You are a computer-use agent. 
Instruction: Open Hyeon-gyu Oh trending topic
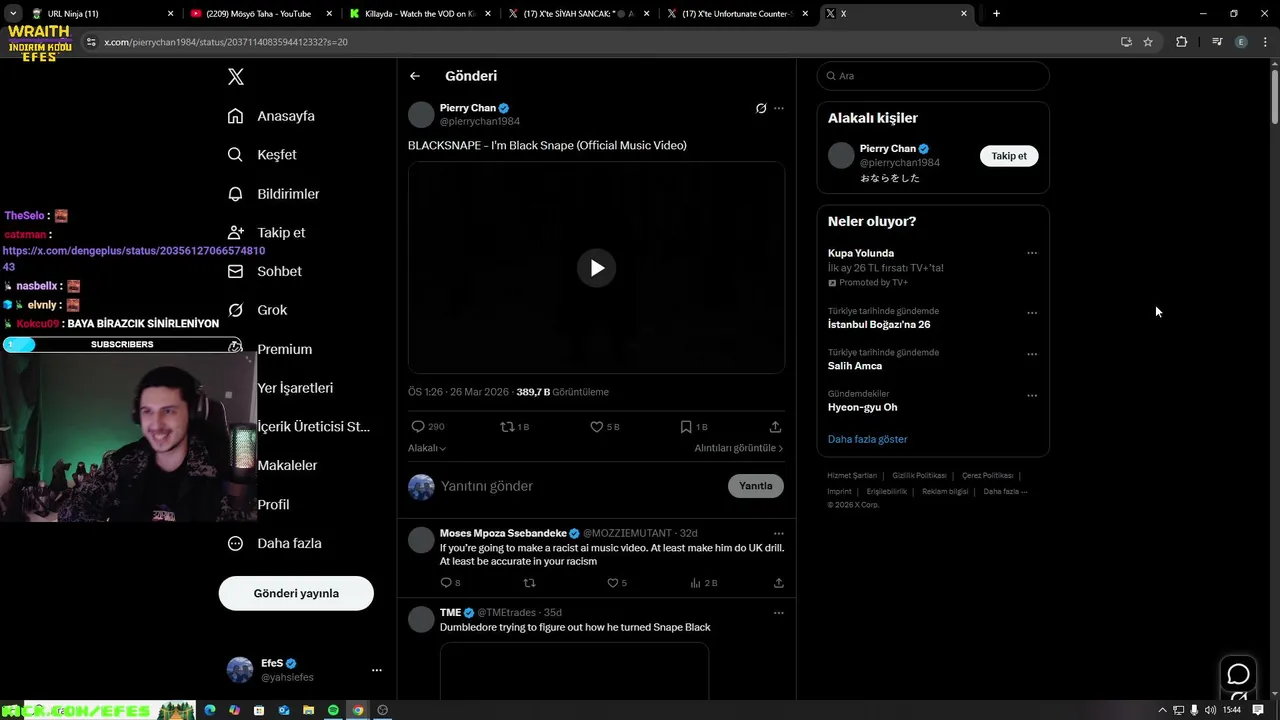point(862,407)
